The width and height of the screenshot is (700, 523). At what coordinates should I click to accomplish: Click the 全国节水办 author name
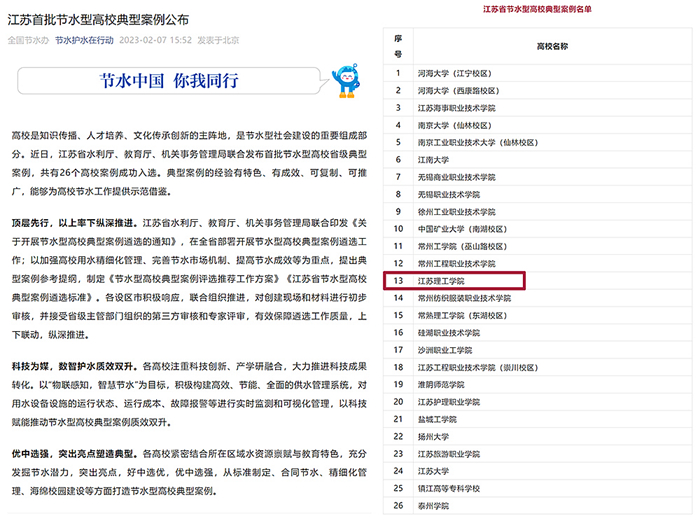pos(28,42)
